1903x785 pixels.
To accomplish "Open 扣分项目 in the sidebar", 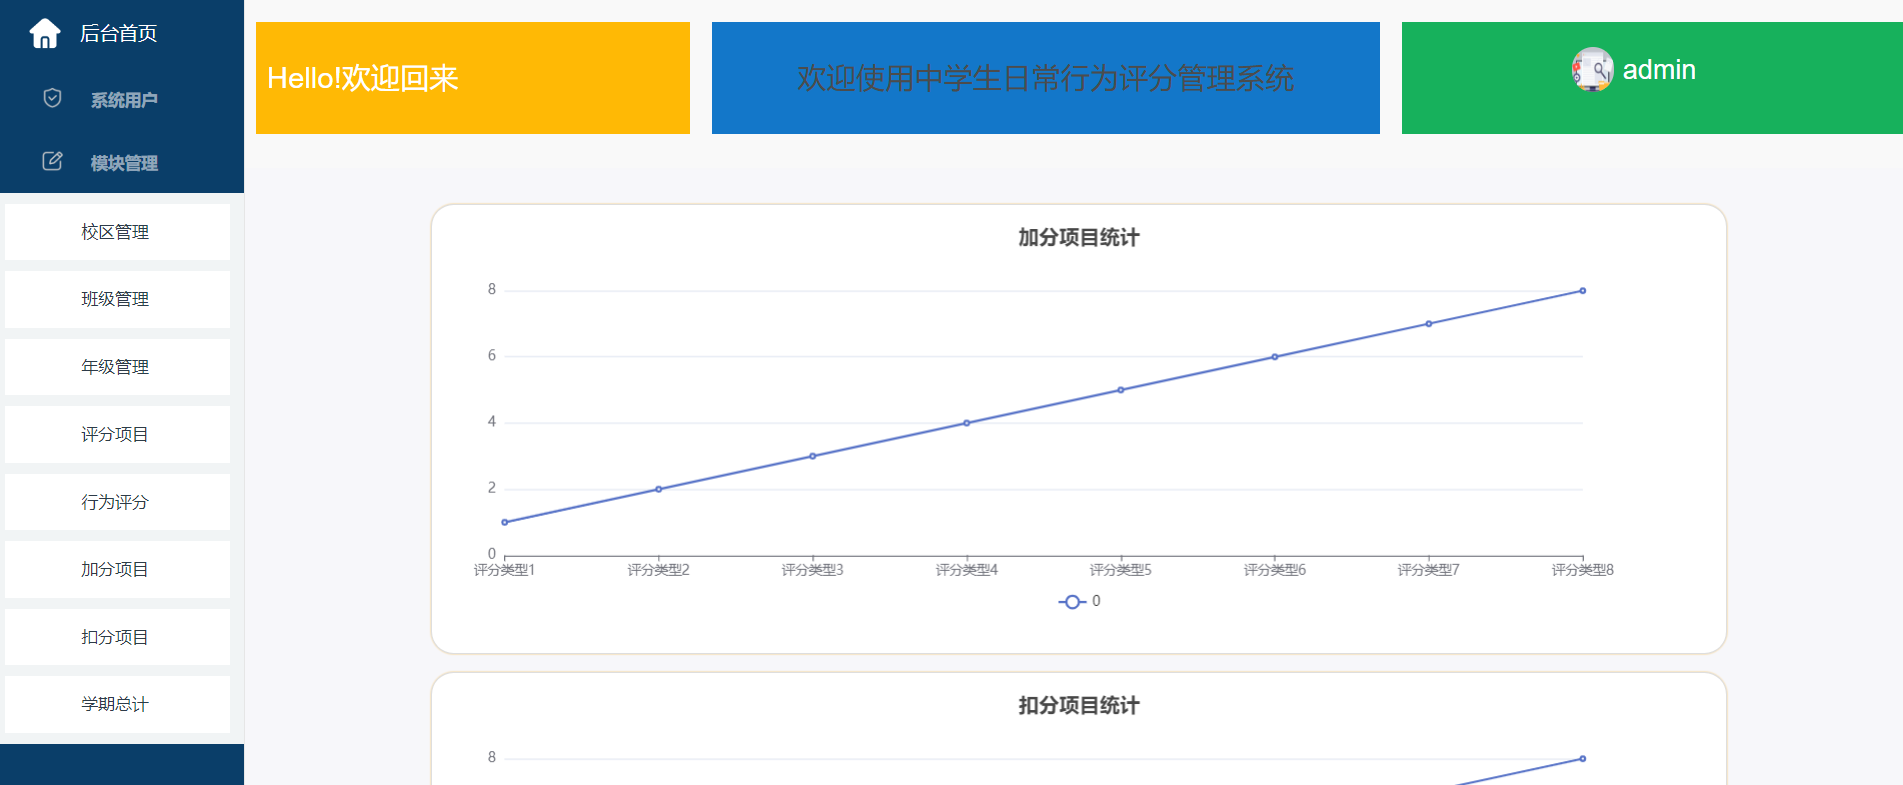I will pyautogui.click(x=117, y=637).
